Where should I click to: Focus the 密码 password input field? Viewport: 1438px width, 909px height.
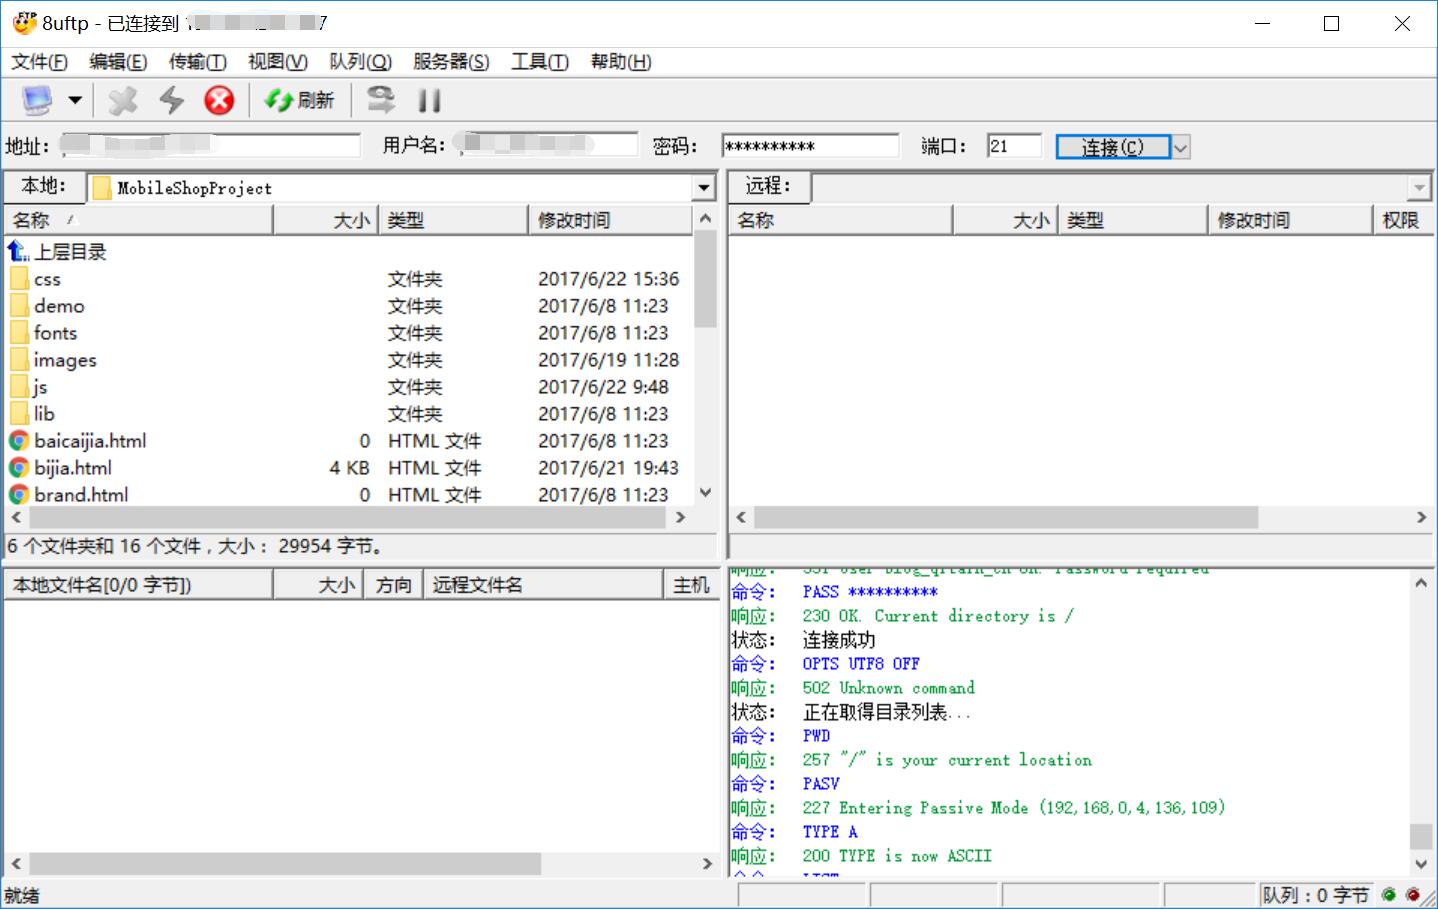click(810, 146)
